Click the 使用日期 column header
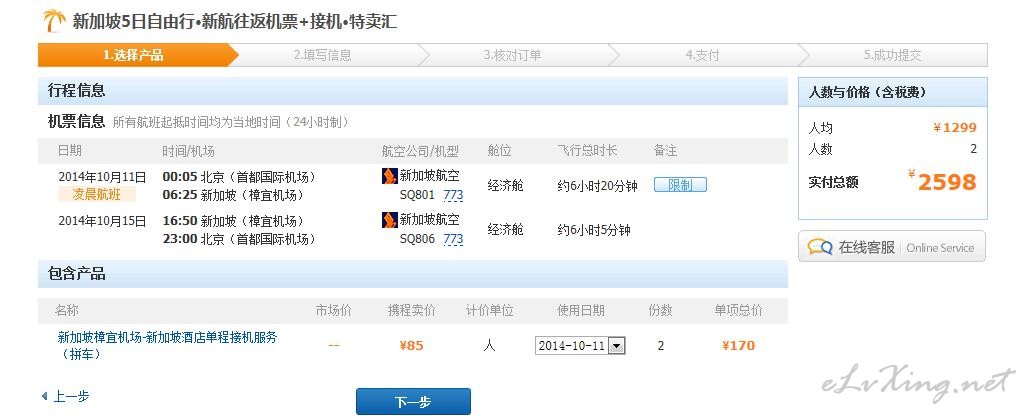Screen dimensions: 1026x416 click(x=581, y=310)
